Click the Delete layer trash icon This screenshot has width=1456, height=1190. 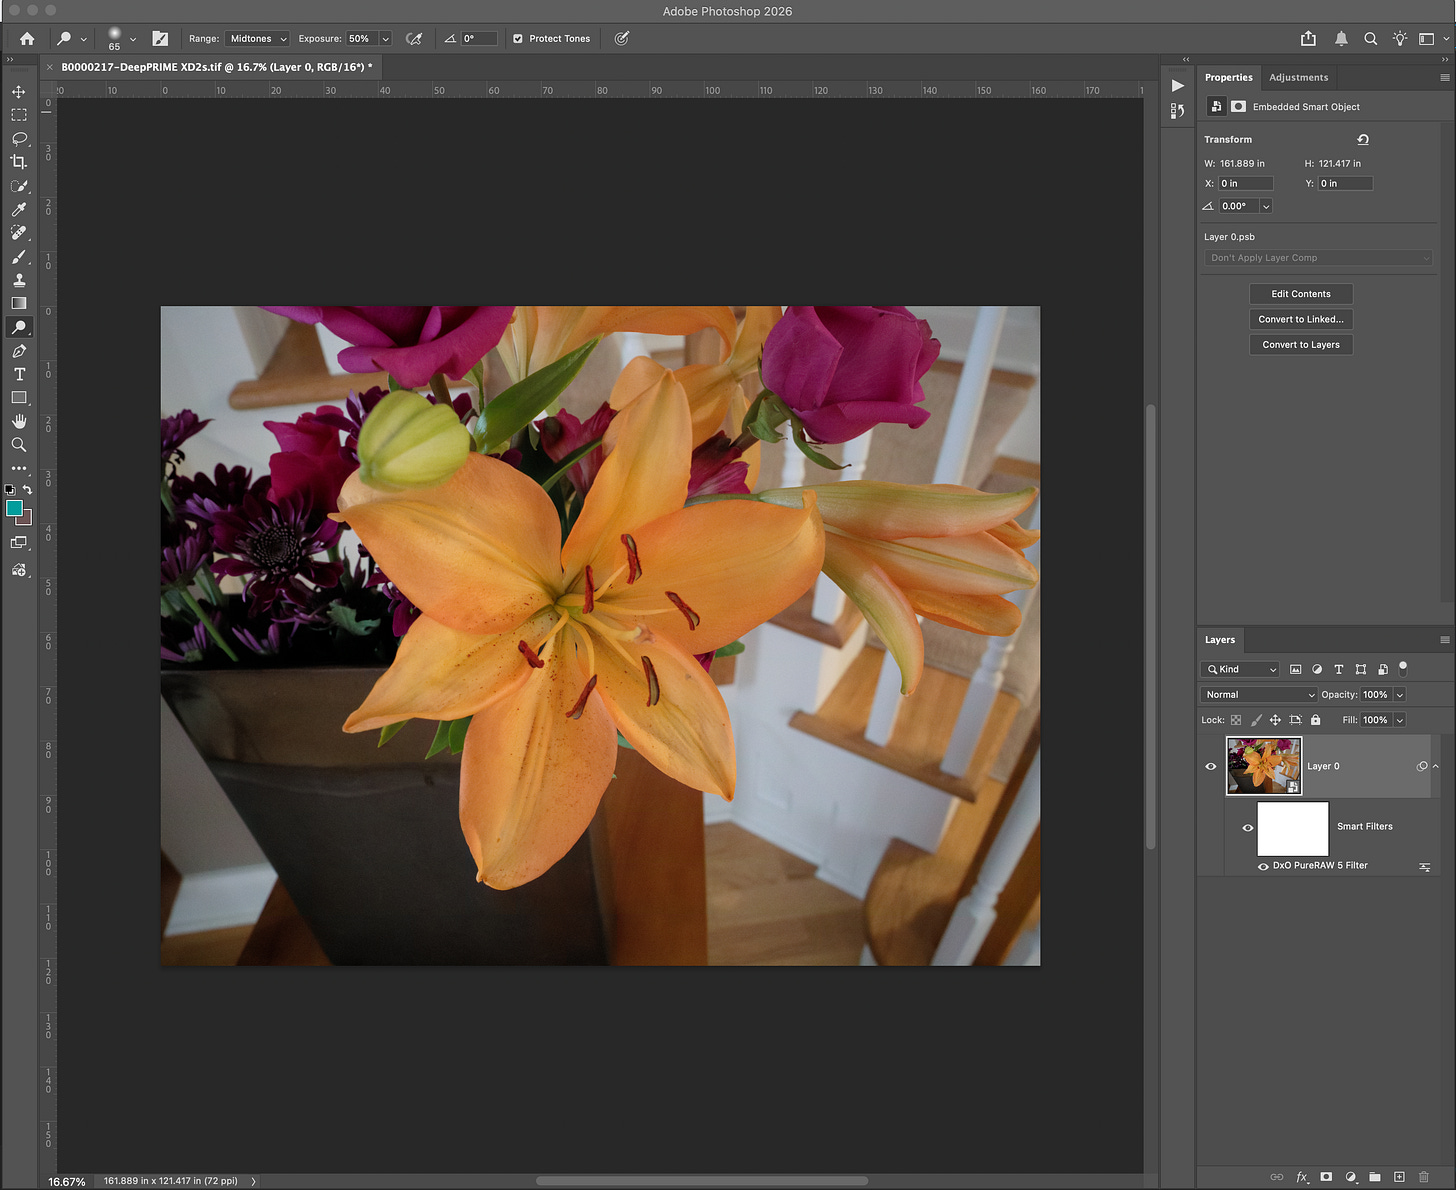[1424, 1177]
